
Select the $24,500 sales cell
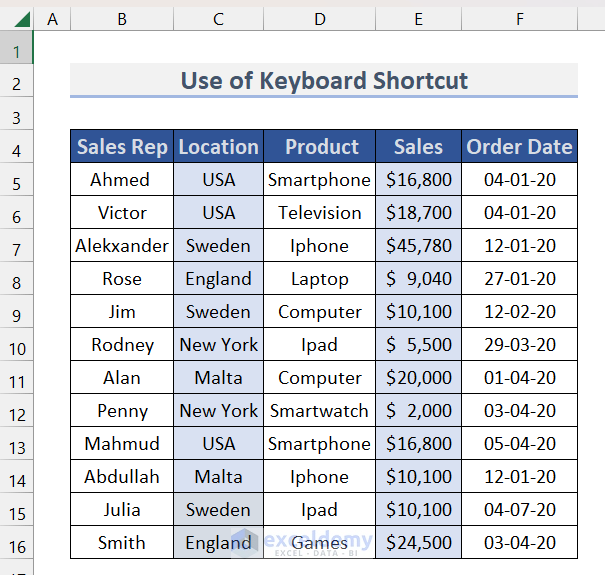click(418, 543)
